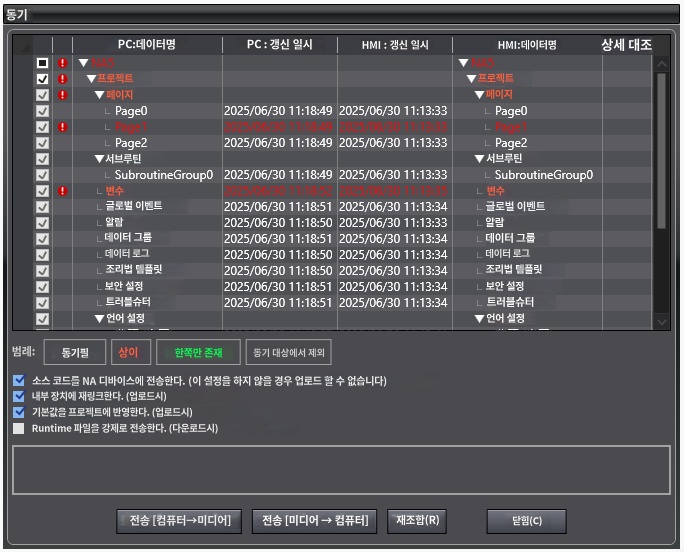Close the dialog with 닫힘(C) button

527,521
